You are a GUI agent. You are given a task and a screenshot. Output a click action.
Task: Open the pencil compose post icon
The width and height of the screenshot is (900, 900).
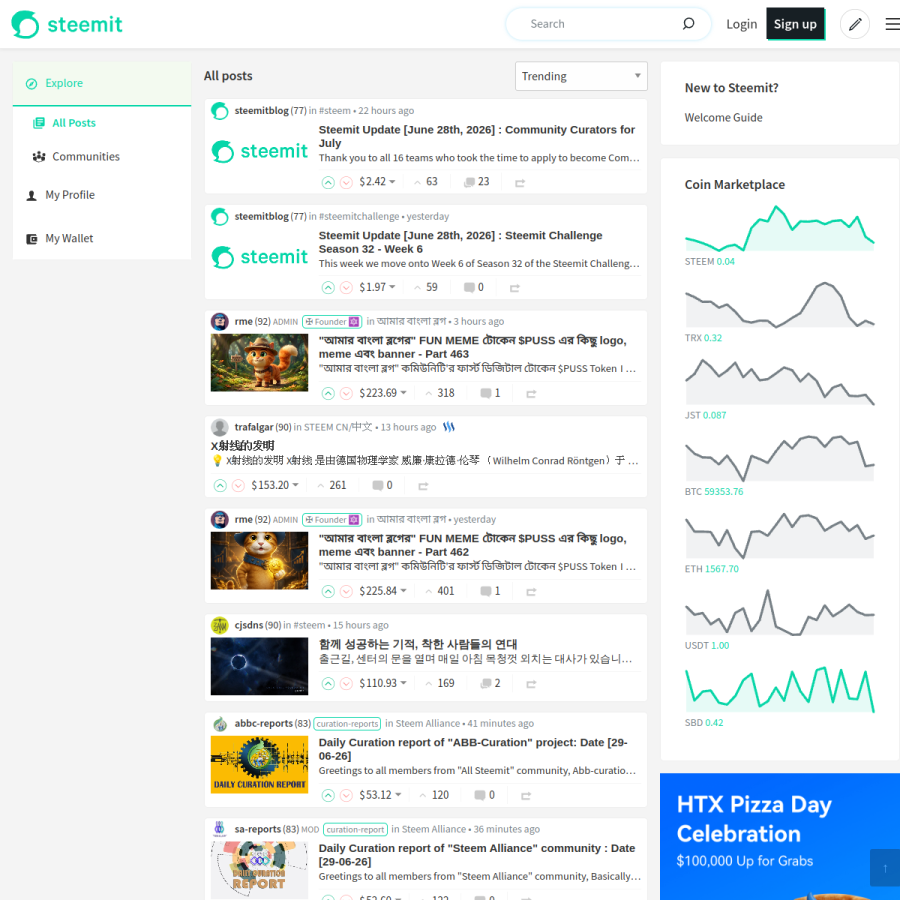[854, 24]
